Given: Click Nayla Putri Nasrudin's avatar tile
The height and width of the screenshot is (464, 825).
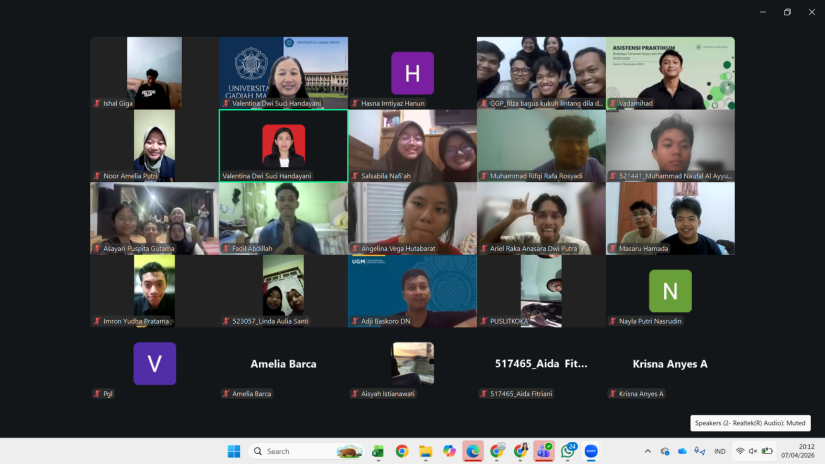Looking at the screenshot, I should click(670, 291).
